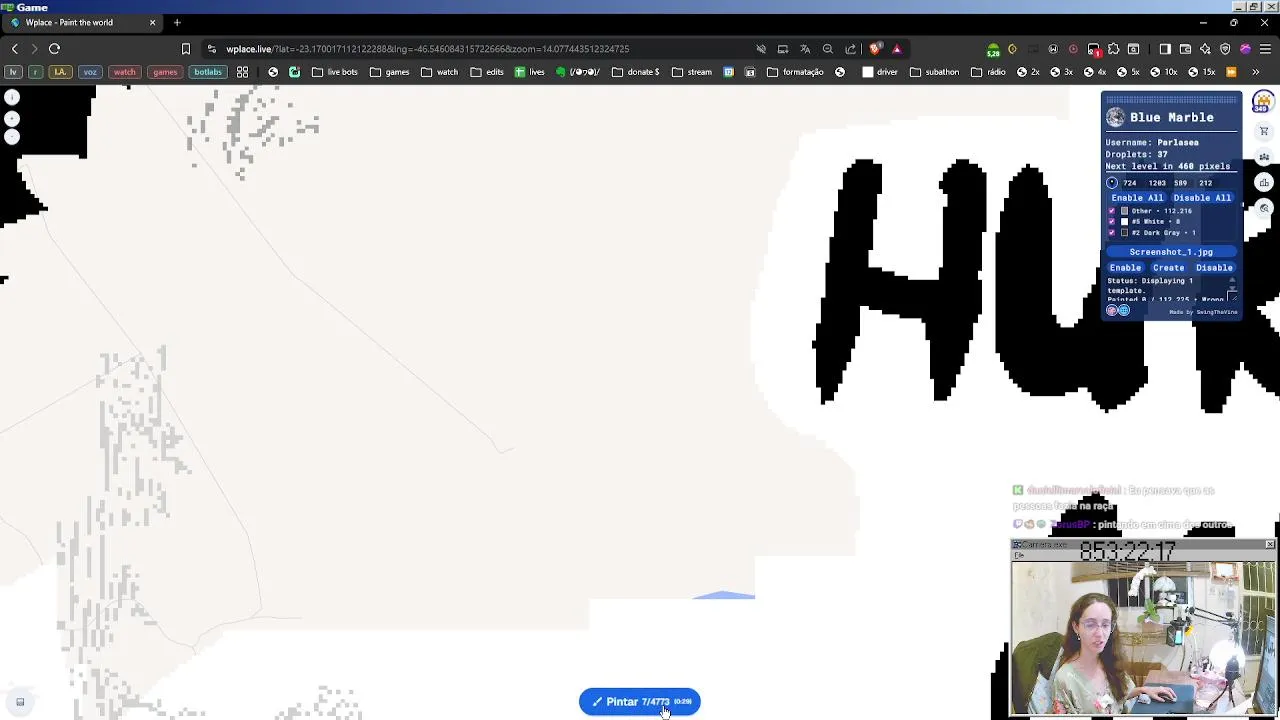Click the coordinate field showing 724

(x=1132, y=183)
